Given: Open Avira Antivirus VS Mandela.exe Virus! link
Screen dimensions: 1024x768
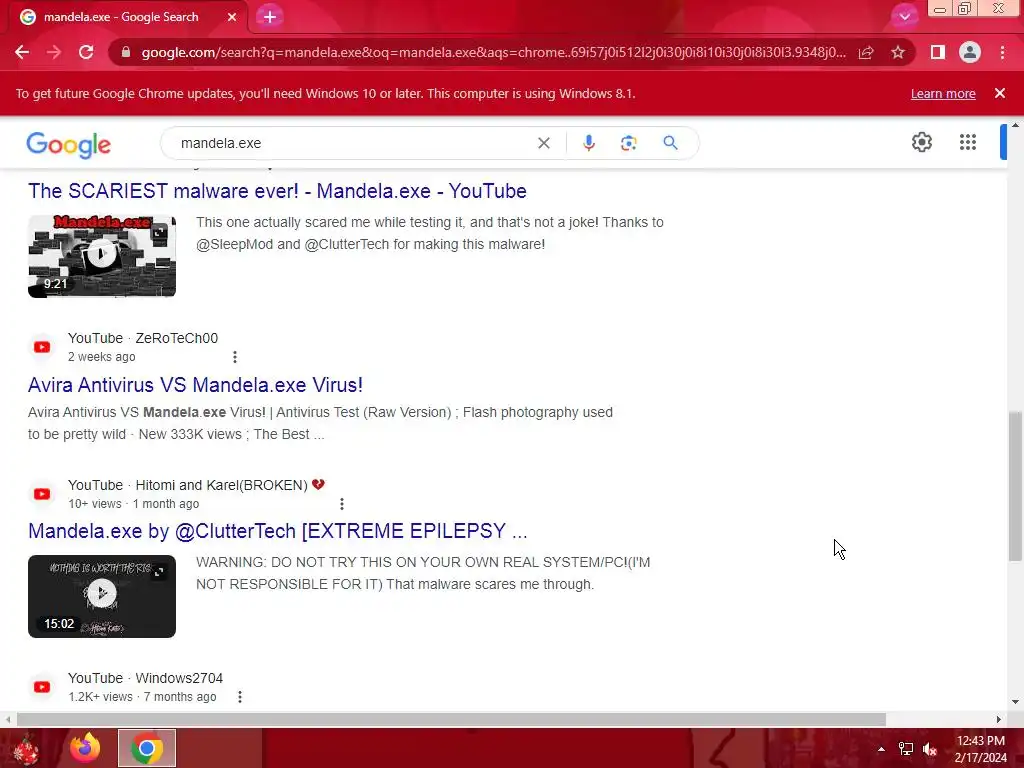Looking at the screenshot, I should tap(195, 385).
